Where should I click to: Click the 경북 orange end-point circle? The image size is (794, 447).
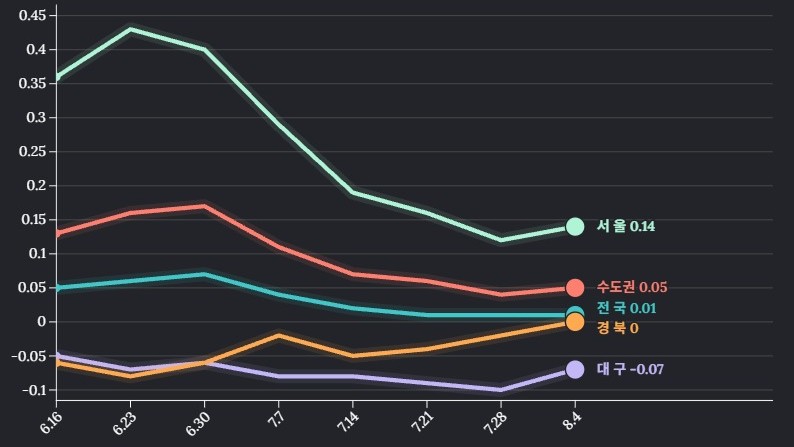[x=575, y=322]
